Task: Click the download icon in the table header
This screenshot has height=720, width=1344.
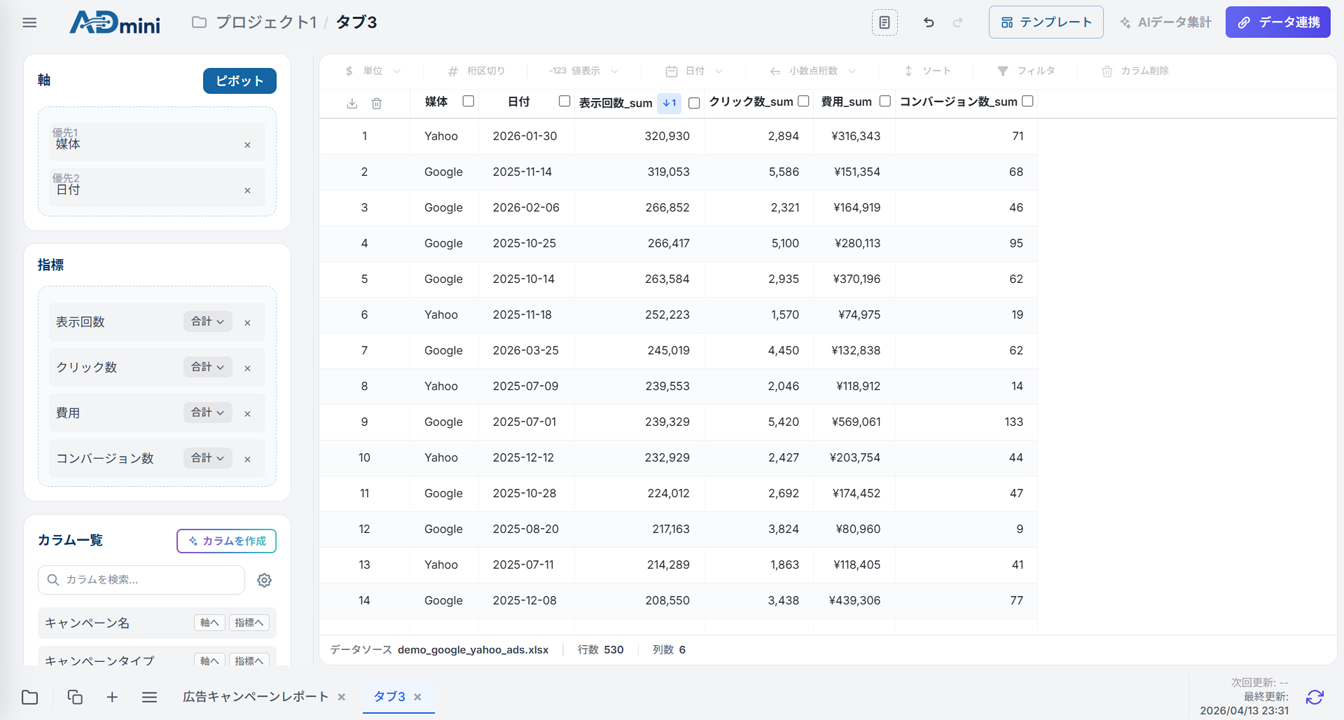Action: click(352, 103)
